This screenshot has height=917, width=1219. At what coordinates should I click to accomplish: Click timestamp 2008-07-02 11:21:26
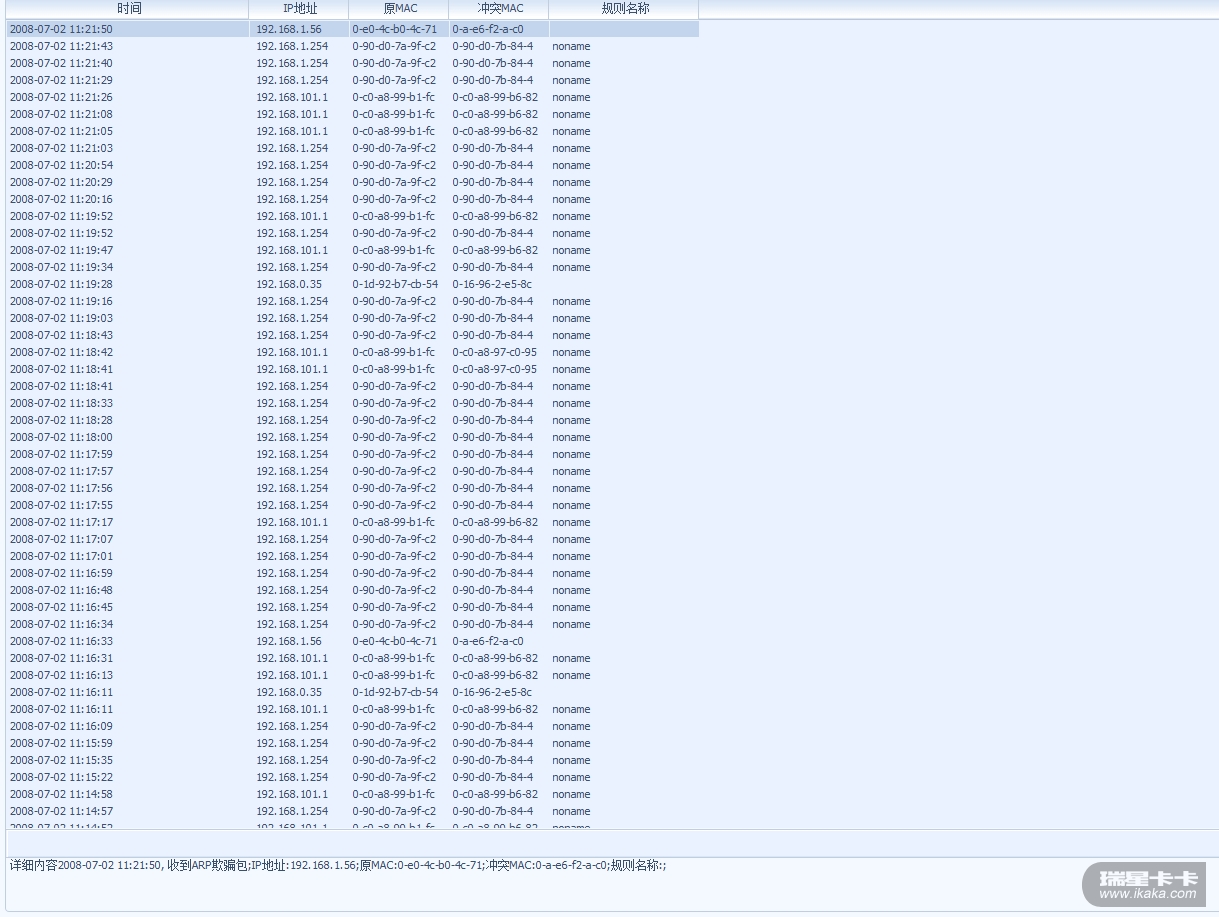pos(61,97)
